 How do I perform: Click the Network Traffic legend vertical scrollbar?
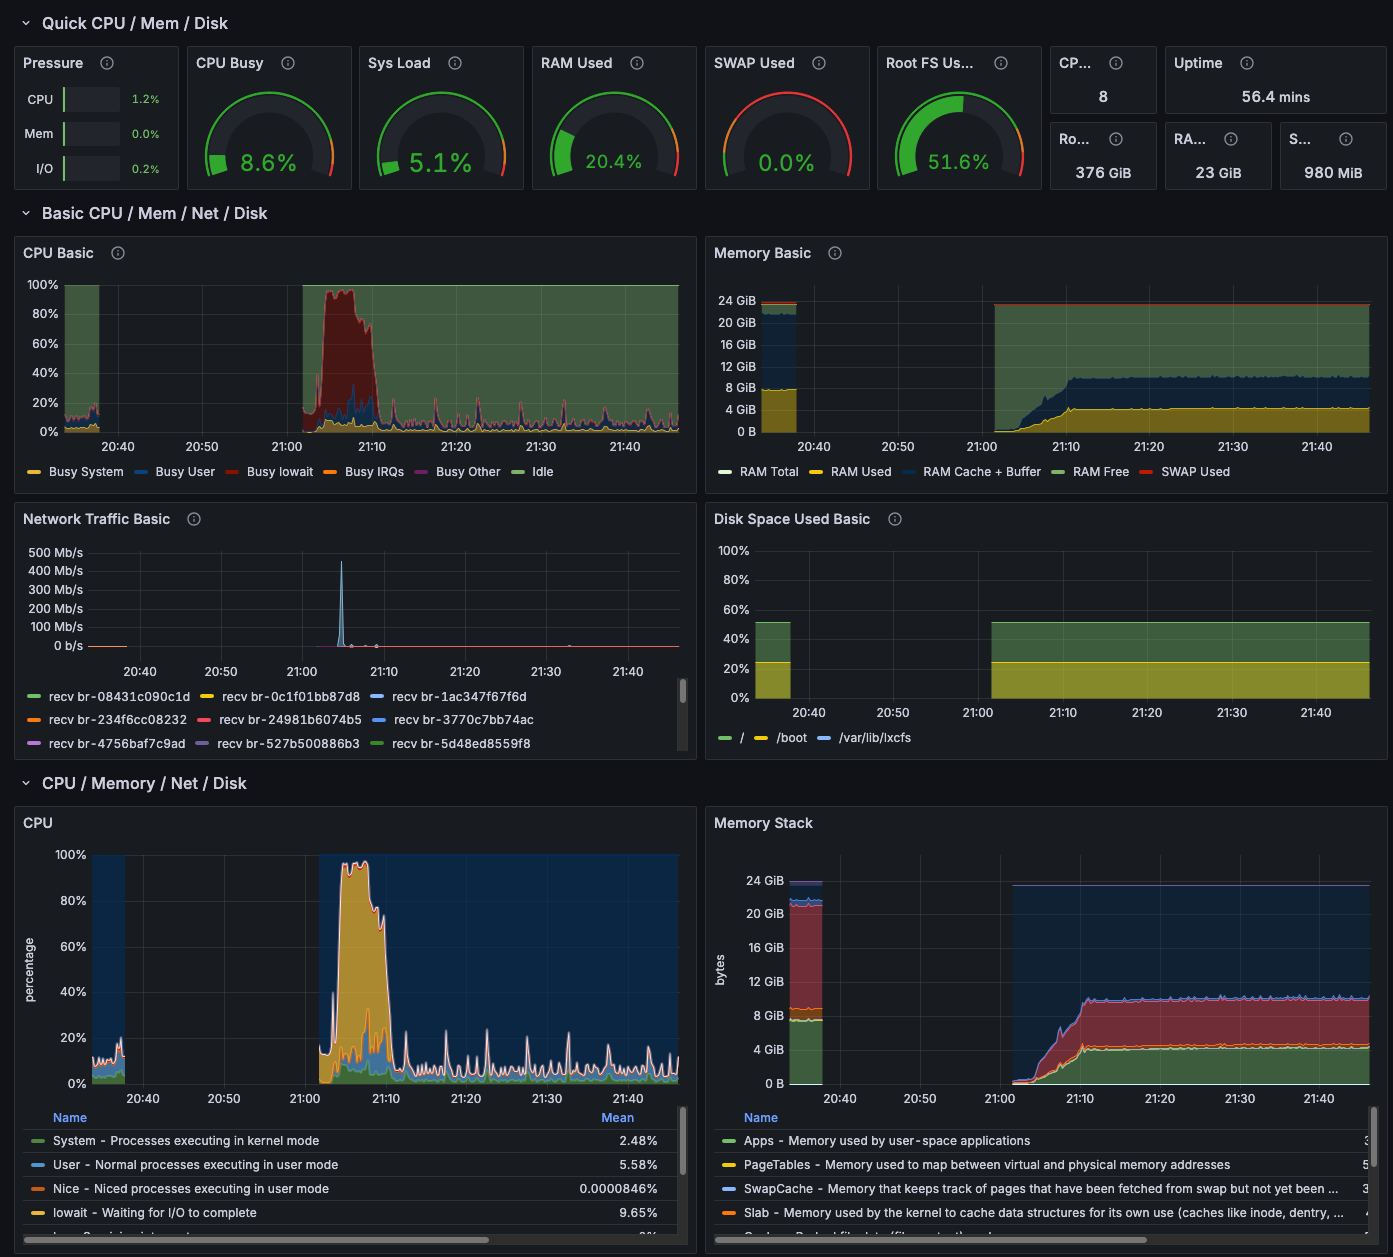683,692
